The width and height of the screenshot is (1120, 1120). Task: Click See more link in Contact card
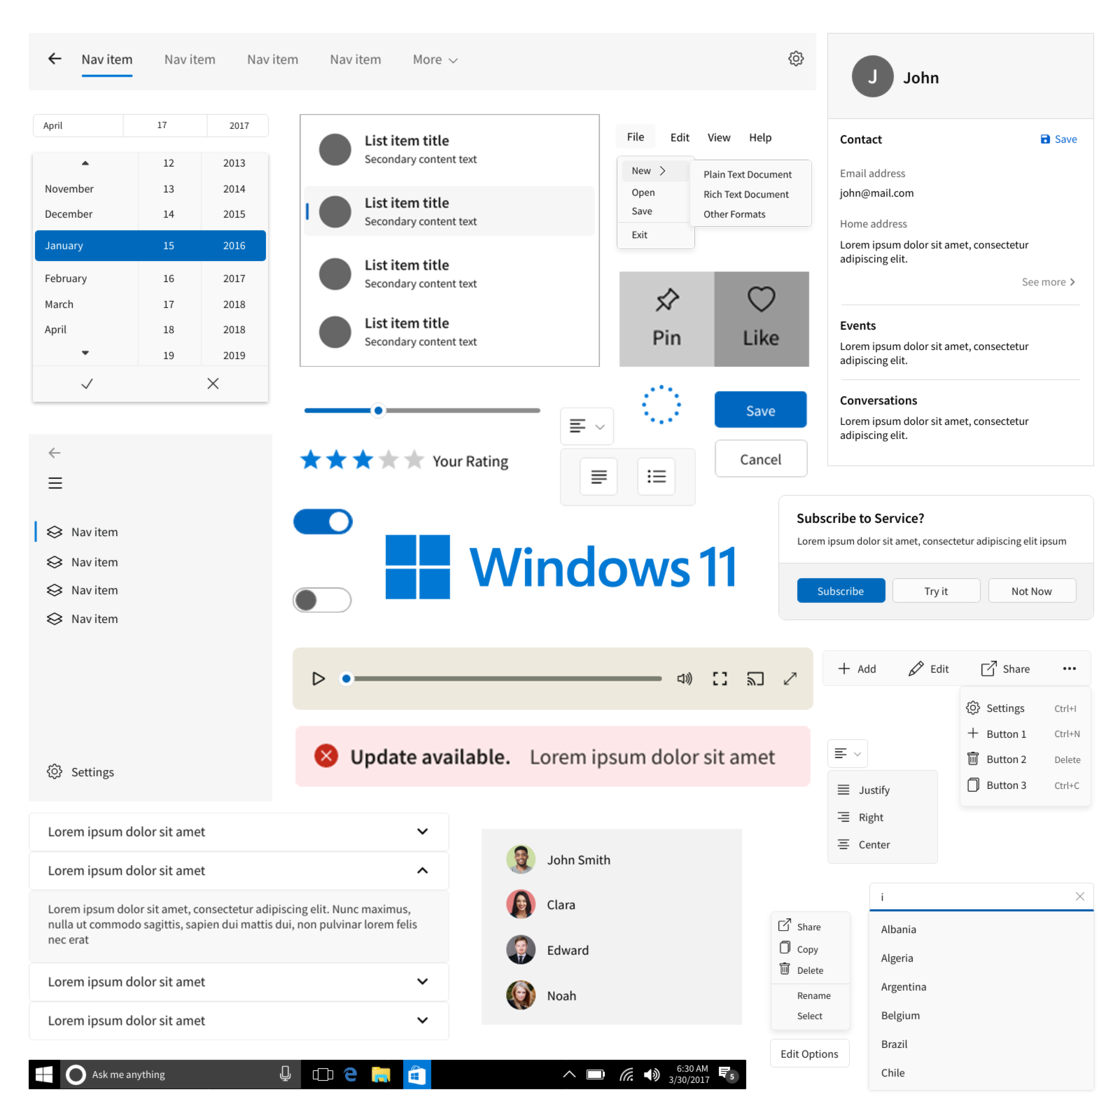[x=1048, y=281]
